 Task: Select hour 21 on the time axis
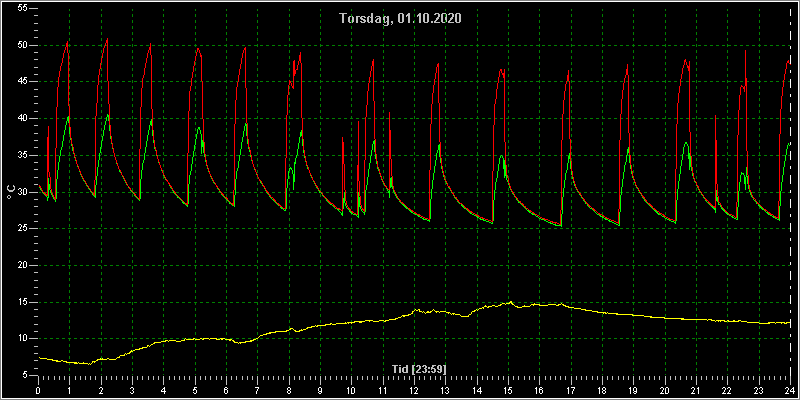pyautogui.click(x=696, y=390)
